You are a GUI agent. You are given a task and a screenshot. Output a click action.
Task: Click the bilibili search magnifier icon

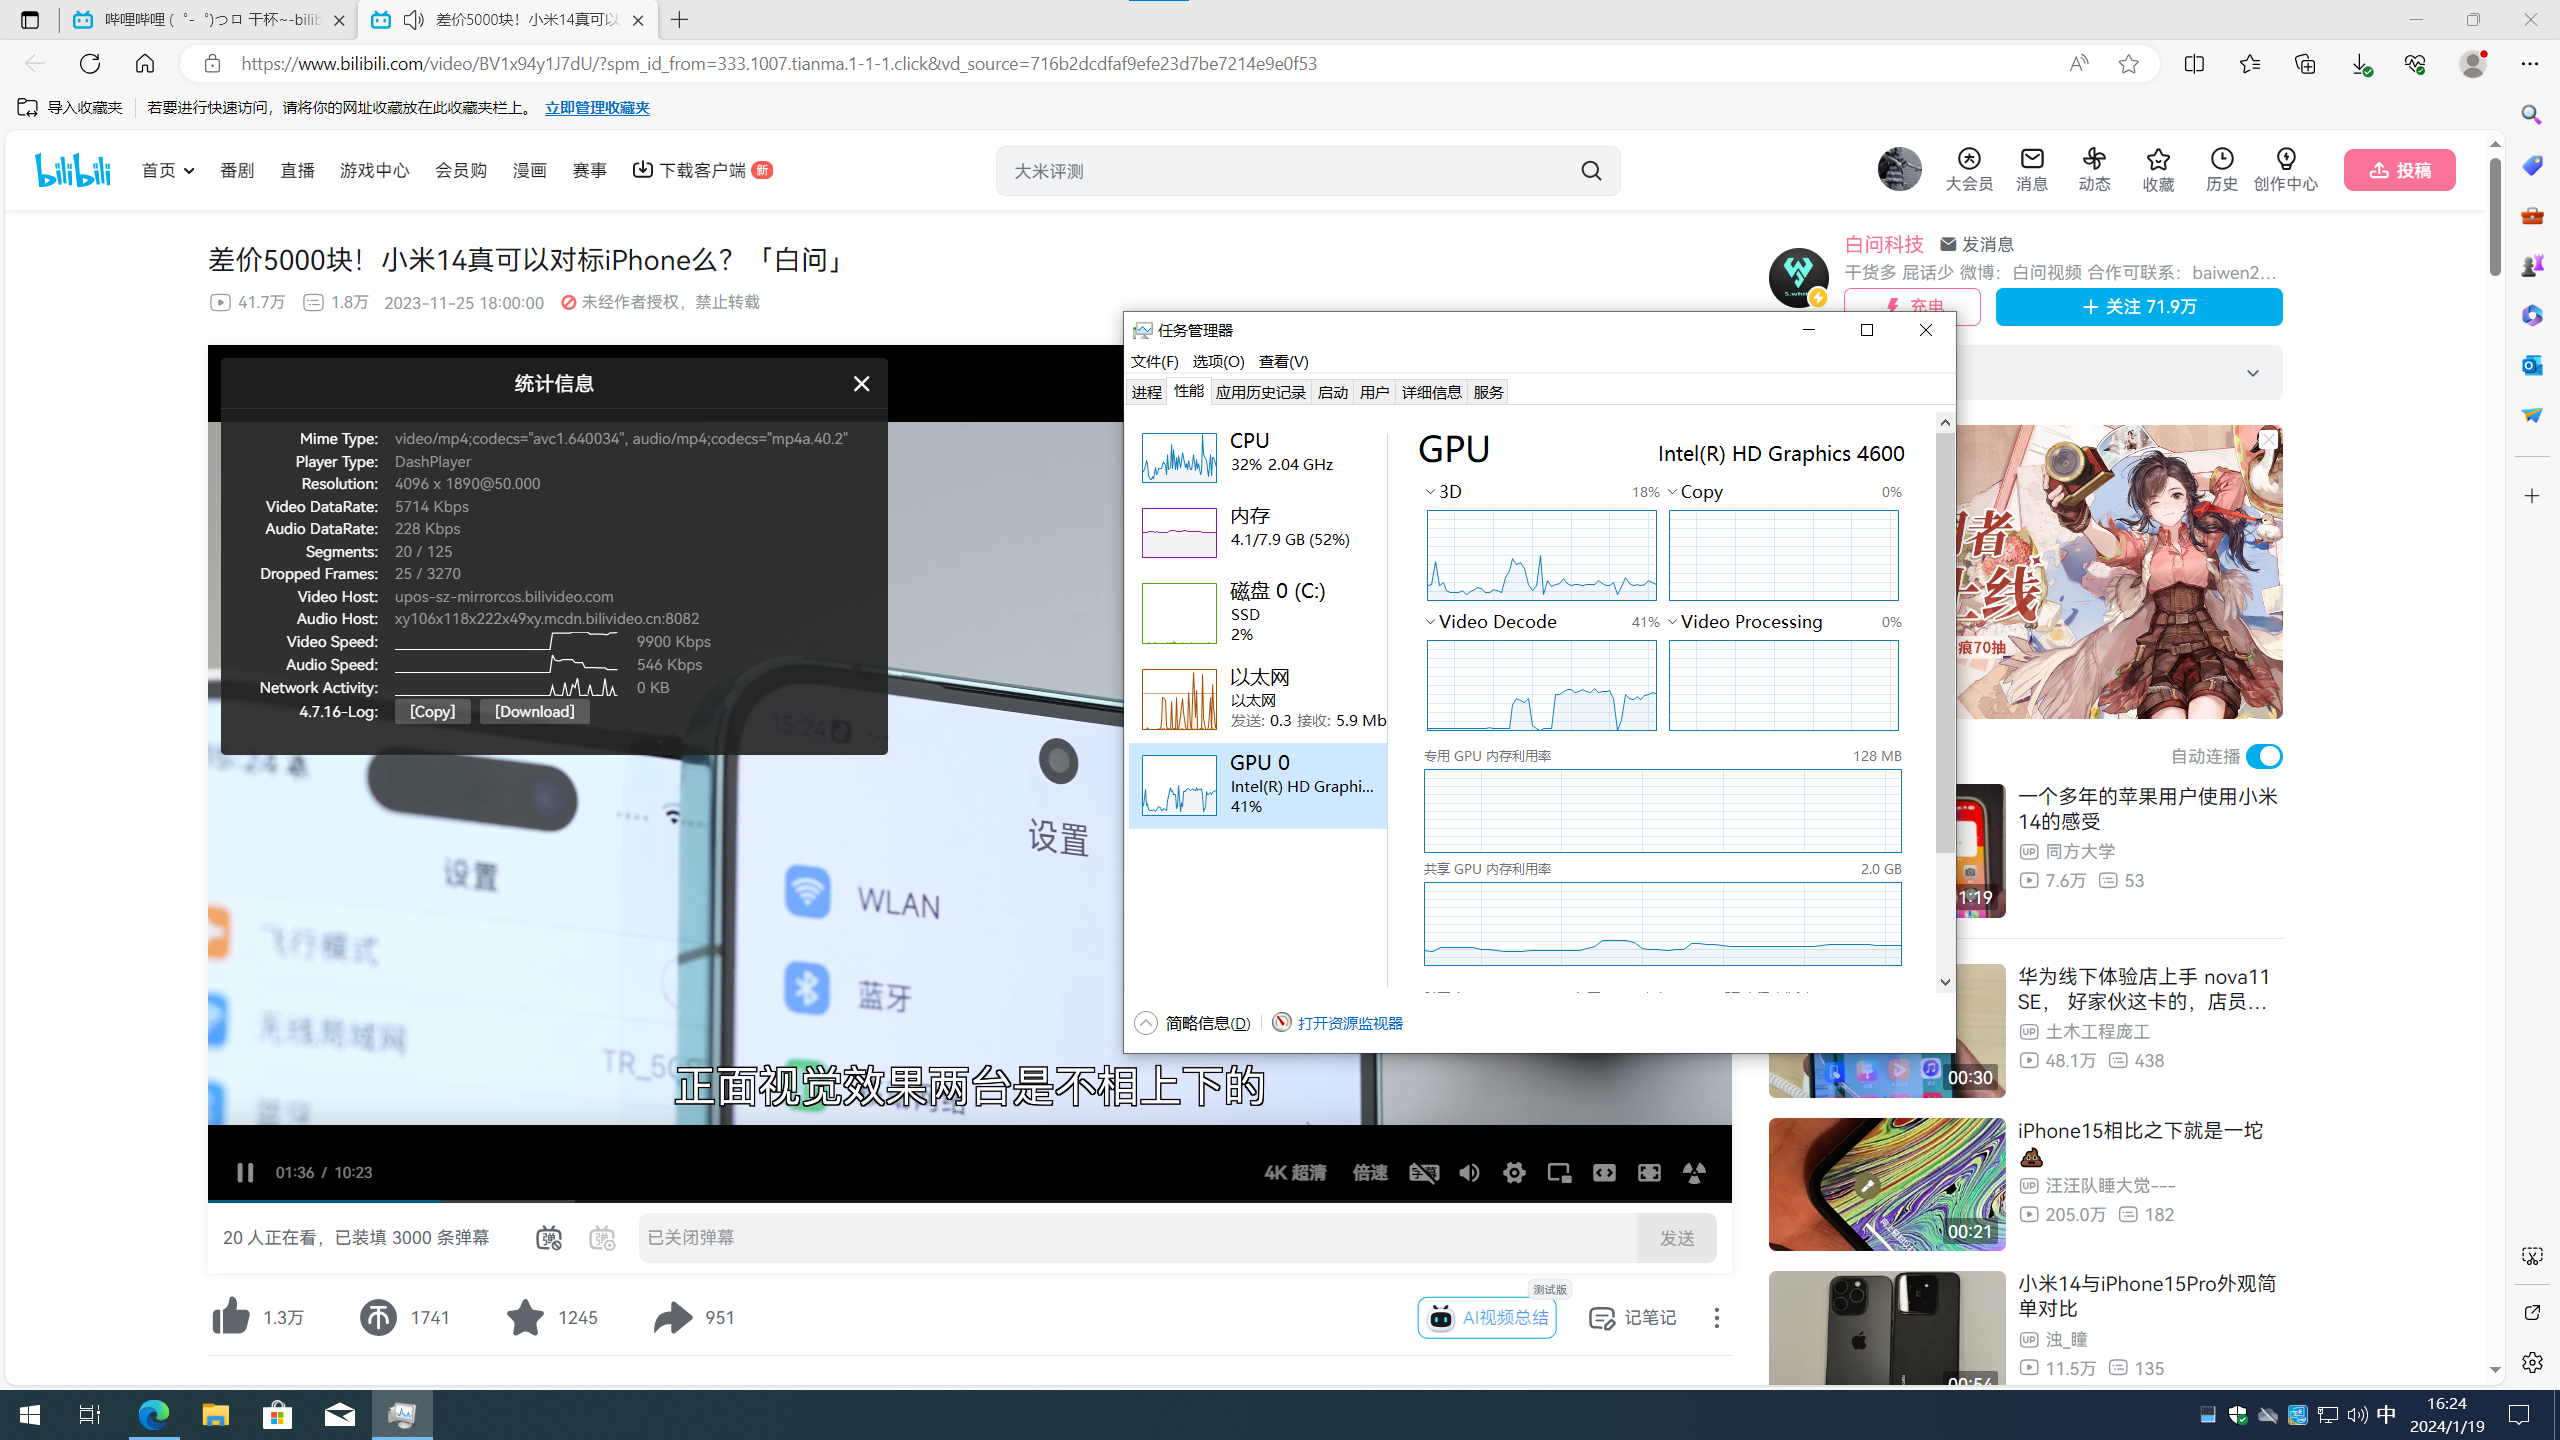pyautogui.click(x=1591, y=171)
